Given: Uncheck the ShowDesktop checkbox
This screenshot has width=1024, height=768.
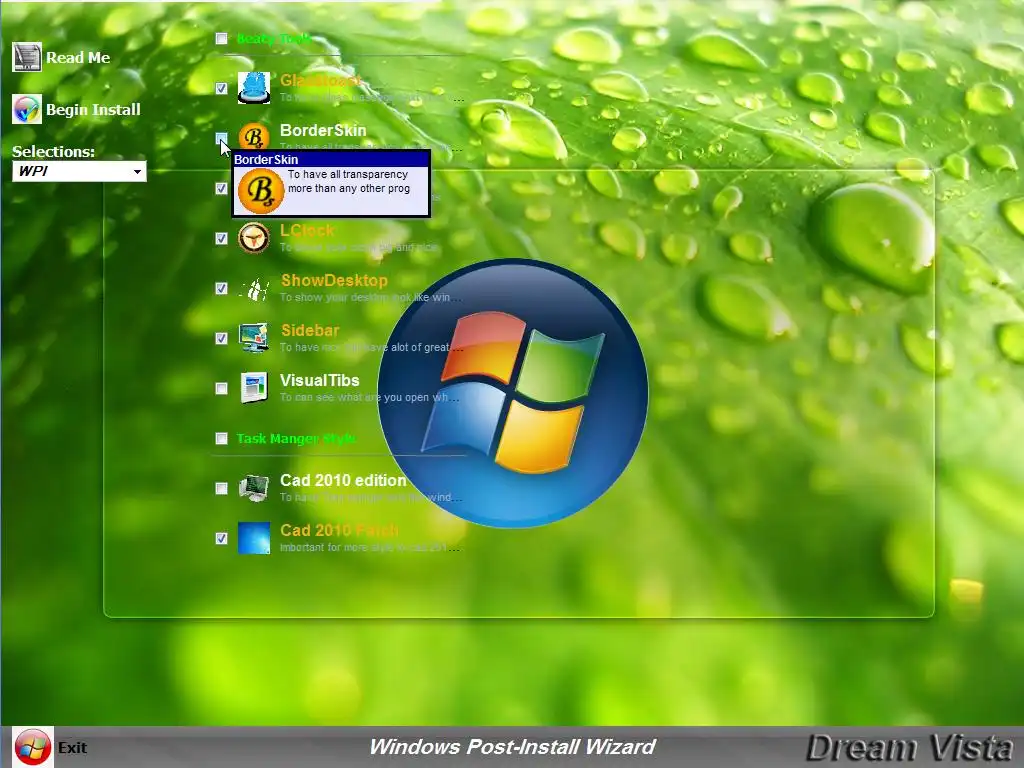Looking at the screenshot, I should point(221,288).
